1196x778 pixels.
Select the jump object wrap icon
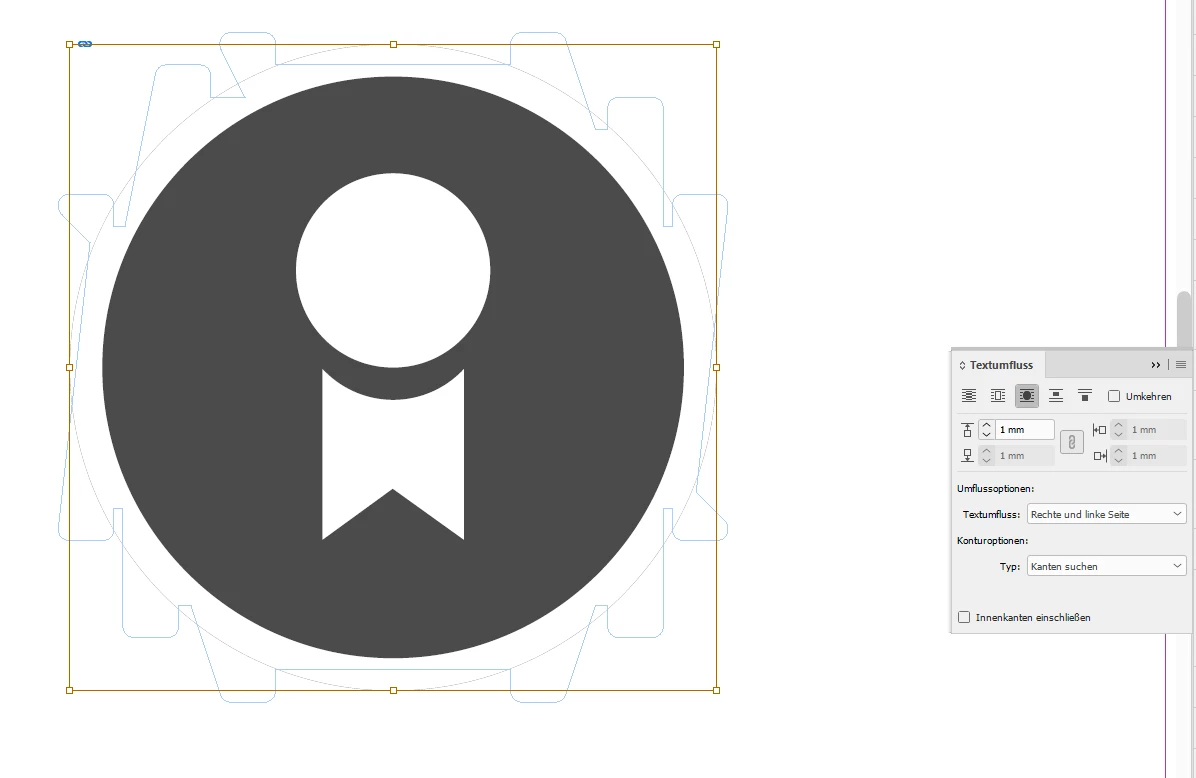coord(1056,396)
